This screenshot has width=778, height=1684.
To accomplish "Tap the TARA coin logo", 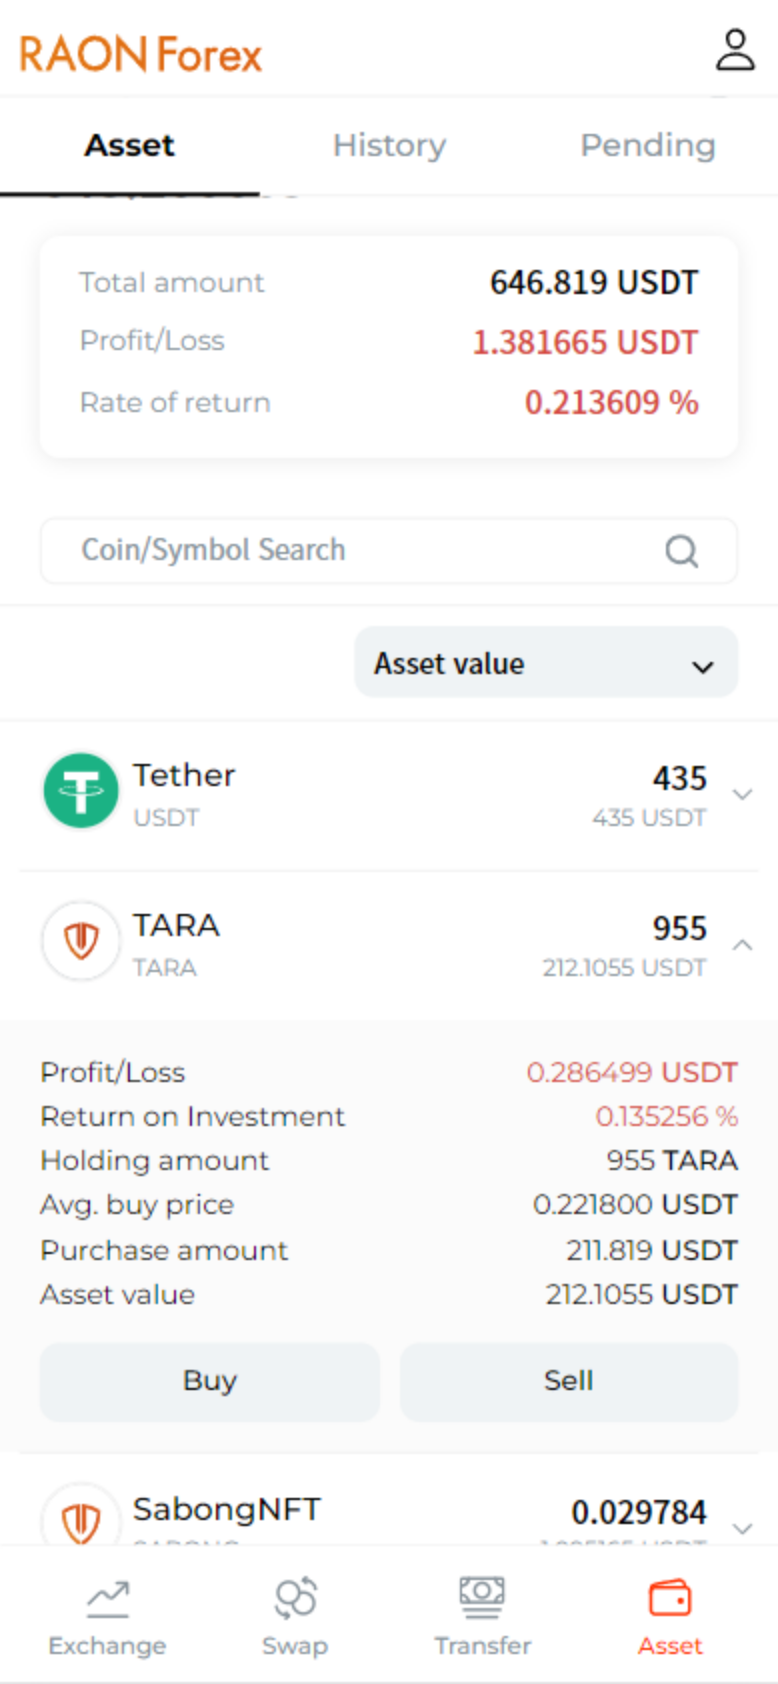I will (81, 941).
